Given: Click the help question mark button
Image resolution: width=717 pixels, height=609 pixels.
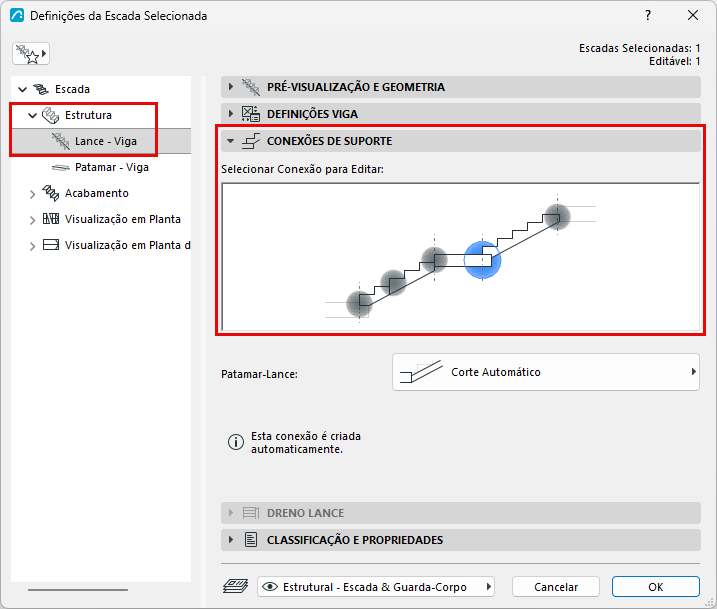Looking at the screenshot, I should click(648, 16).
